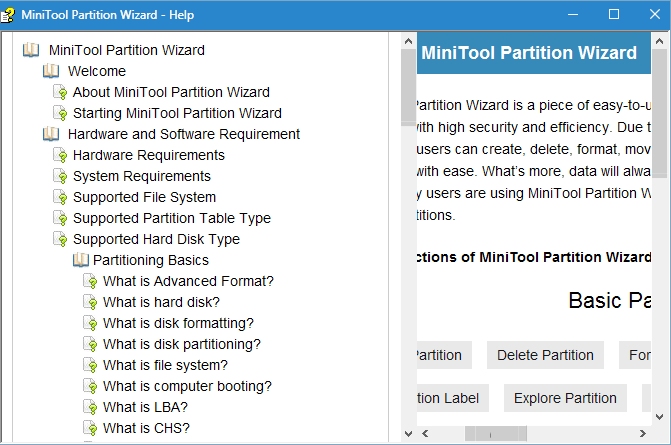Click the Delete Partition button

(545, 355)
